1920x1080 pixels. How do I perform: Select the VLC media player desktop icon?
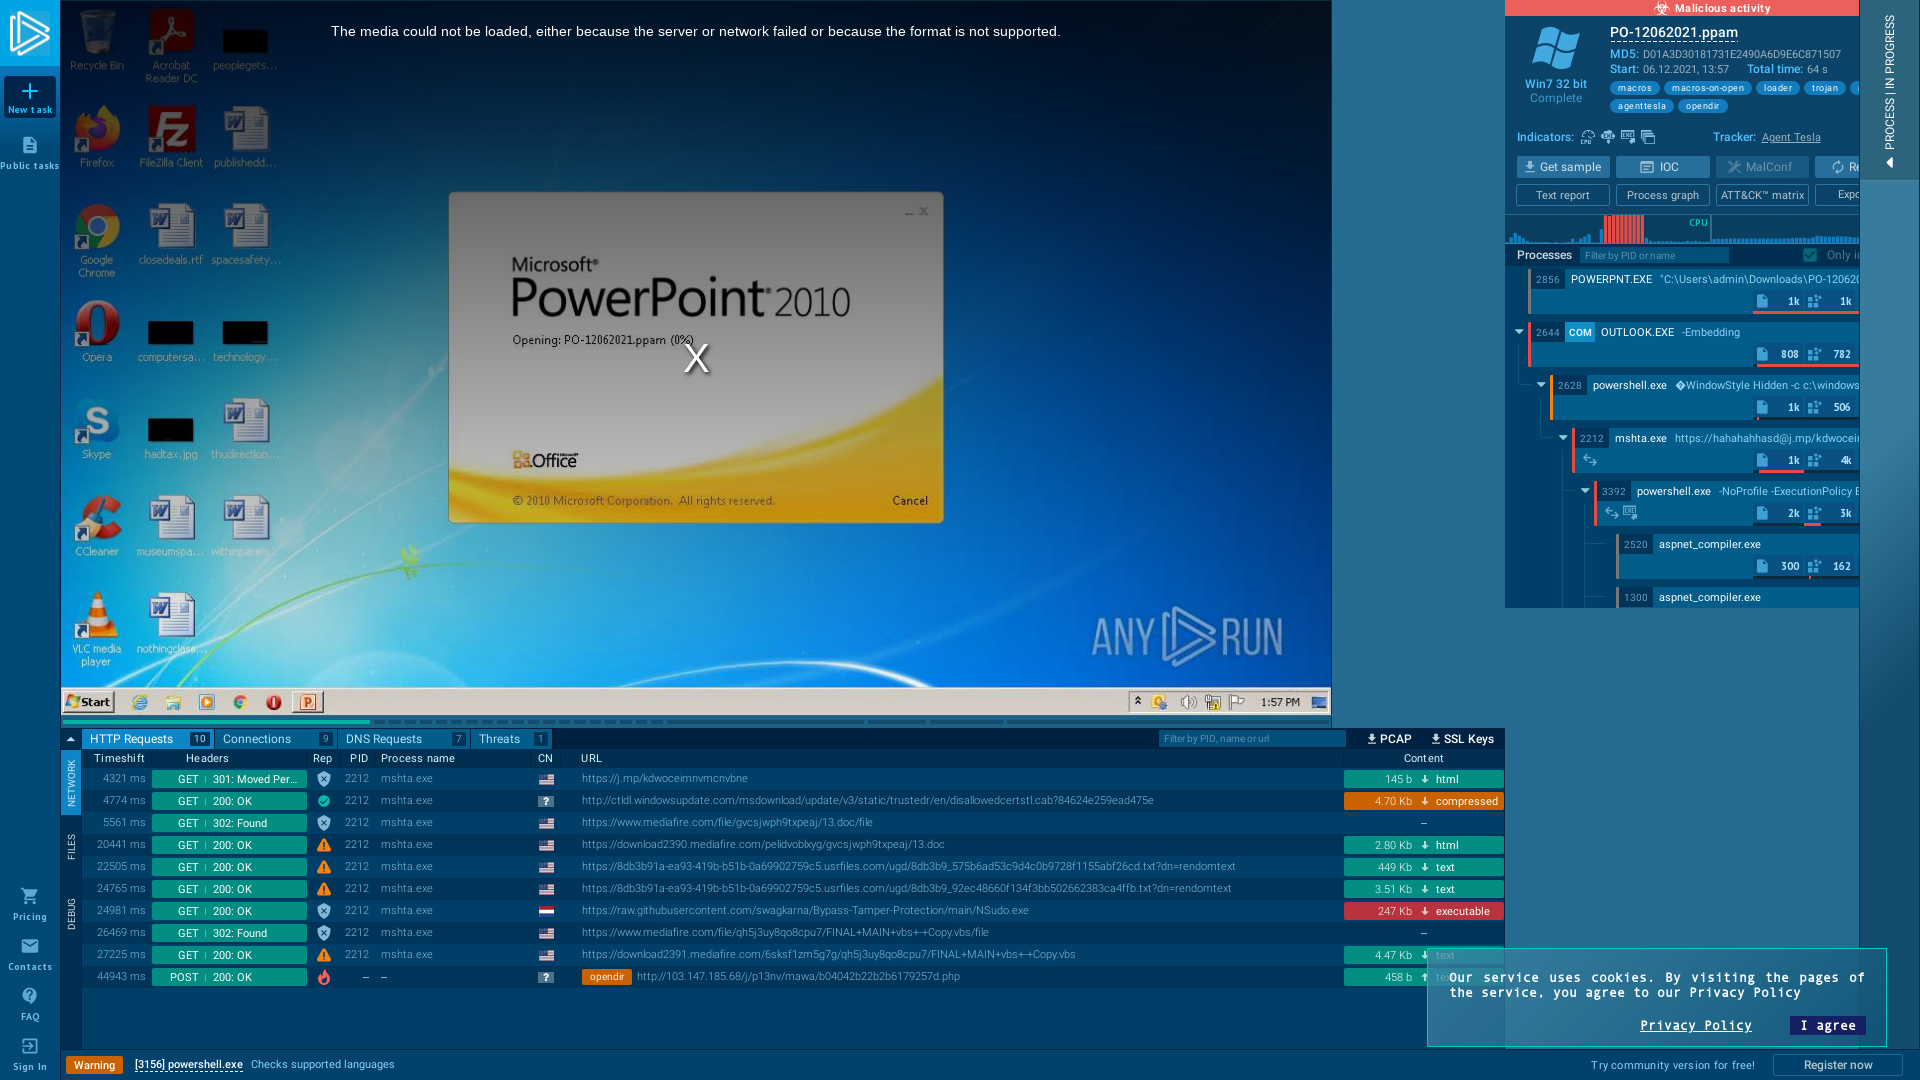(97, 629)
